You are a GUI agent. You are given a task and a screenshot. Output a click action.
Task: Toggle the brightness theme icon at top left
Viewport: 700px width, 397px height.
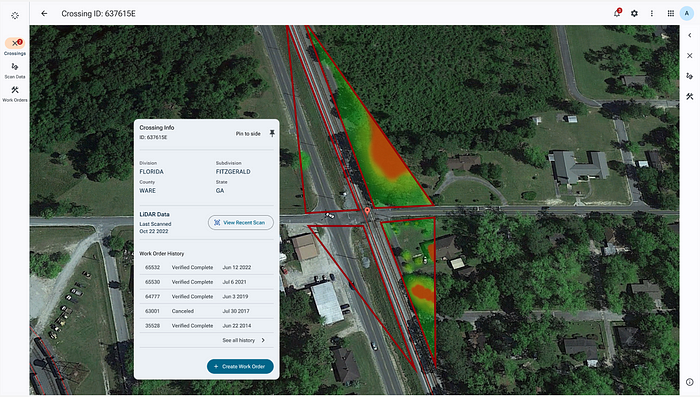point(15,16)
